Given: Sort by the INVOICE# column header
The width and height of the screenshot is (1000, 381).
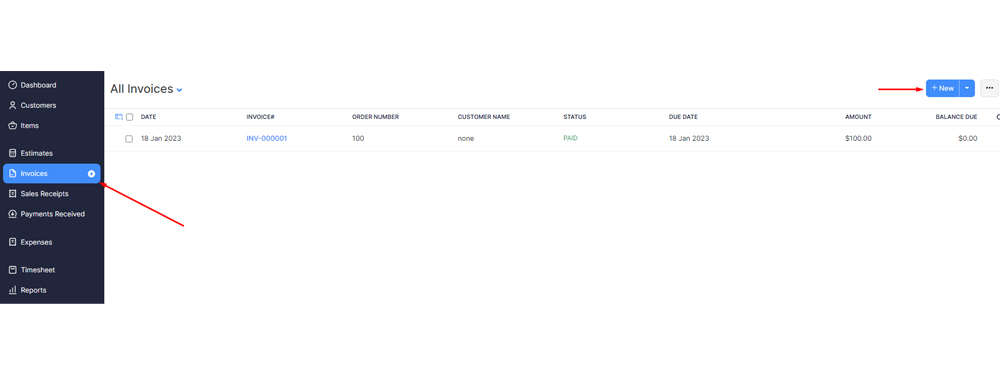Looking at the screenshot, I should [x=260, y=117].
